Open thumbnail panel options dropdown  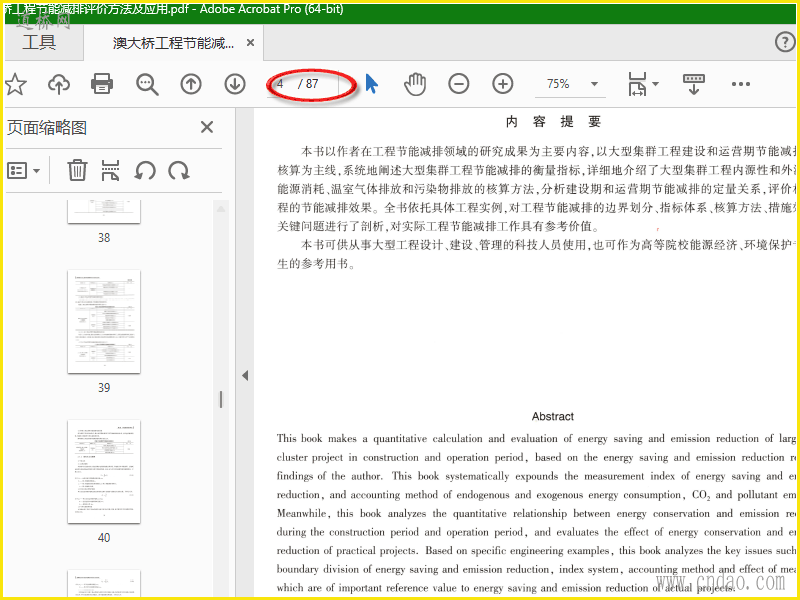click(23, 170)
